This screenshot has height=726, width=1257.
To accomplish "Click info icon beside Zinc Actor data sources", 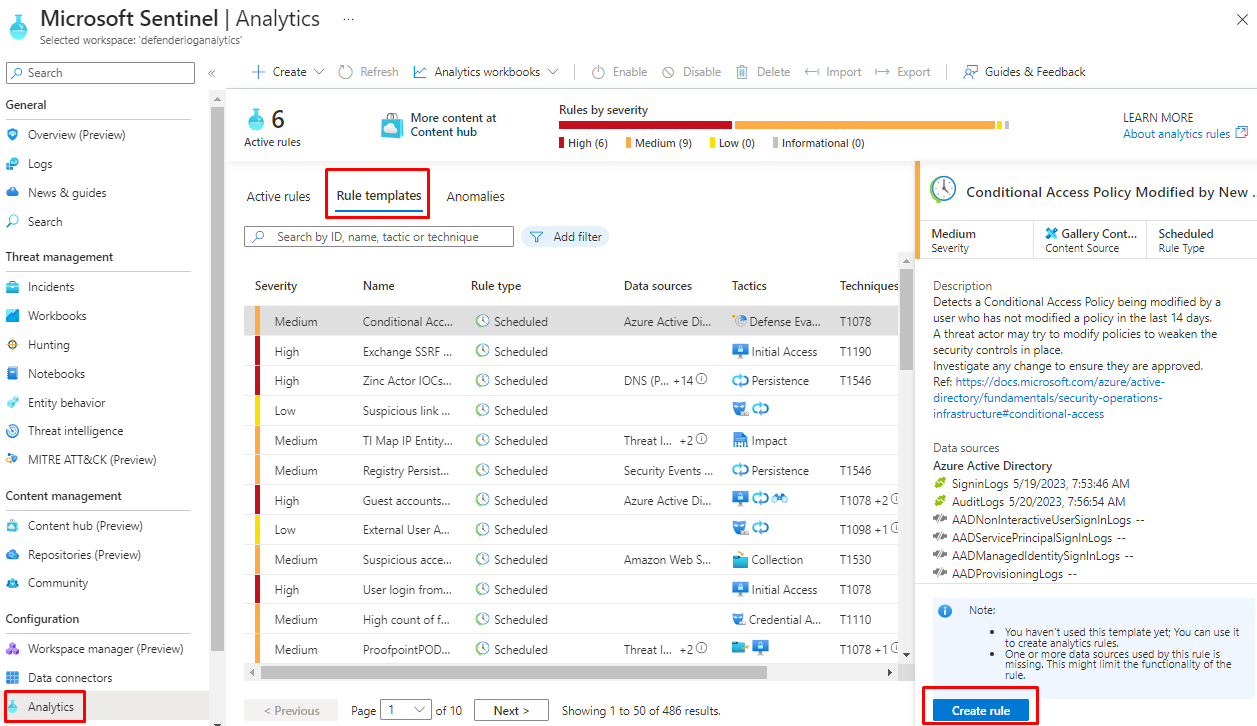I will tap(702, 380).
